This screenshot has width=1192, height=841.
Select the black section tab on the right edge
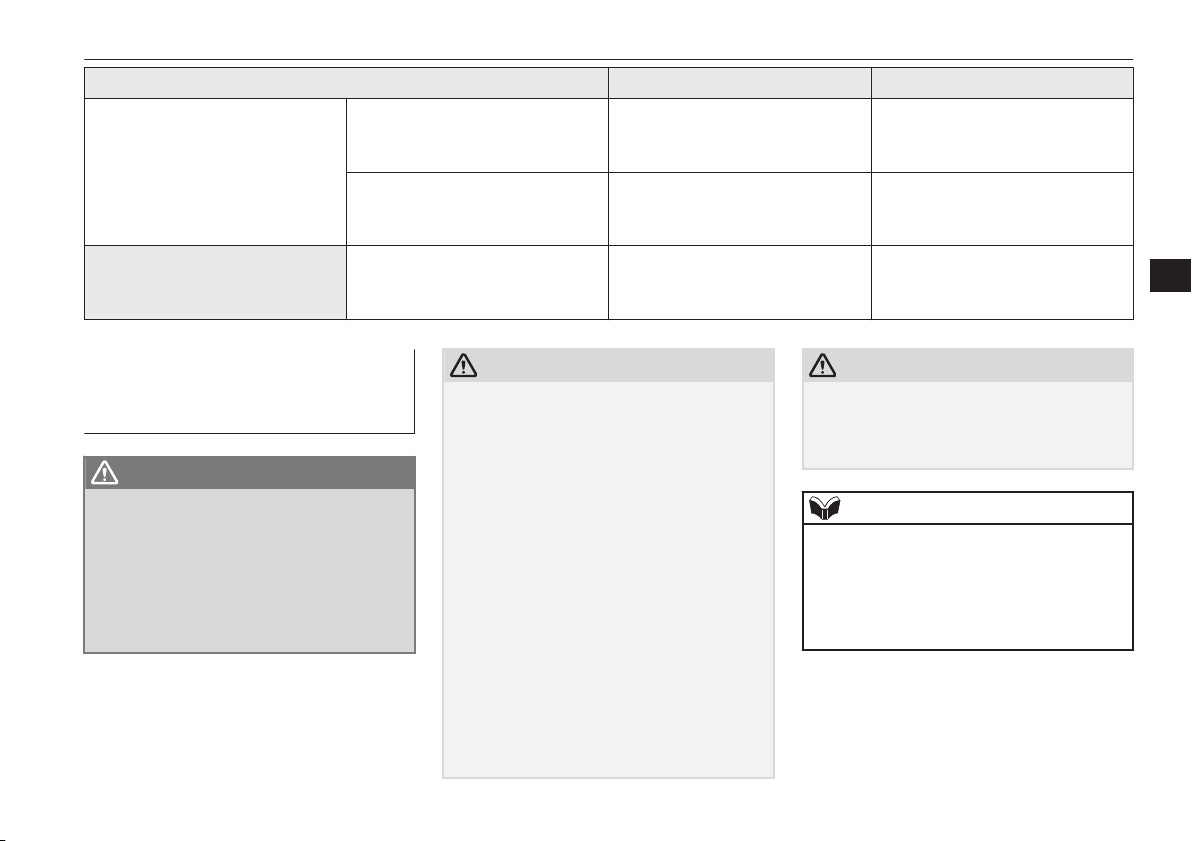tap(1170, 275)
